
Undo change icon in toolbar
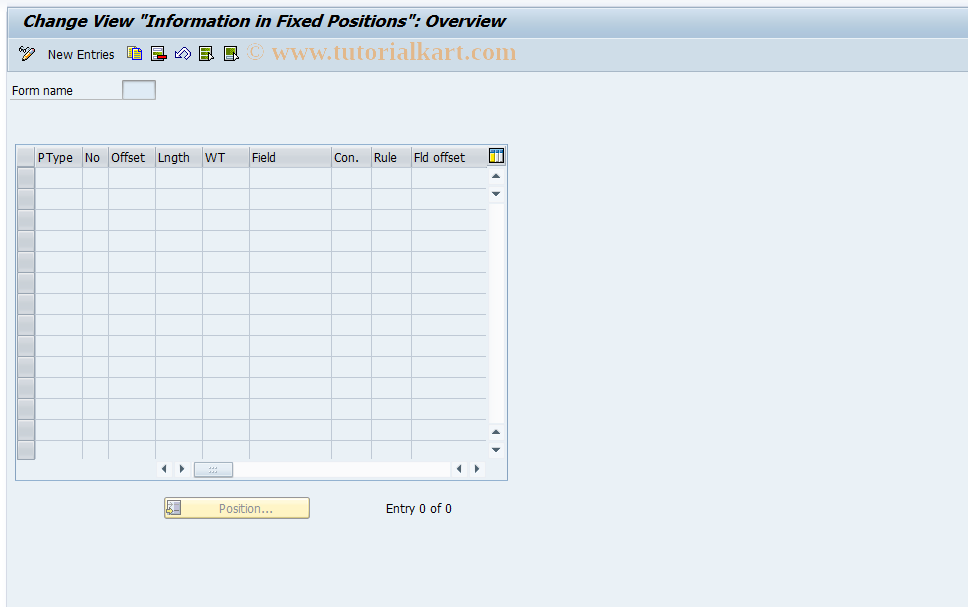(x=183, y=54)
